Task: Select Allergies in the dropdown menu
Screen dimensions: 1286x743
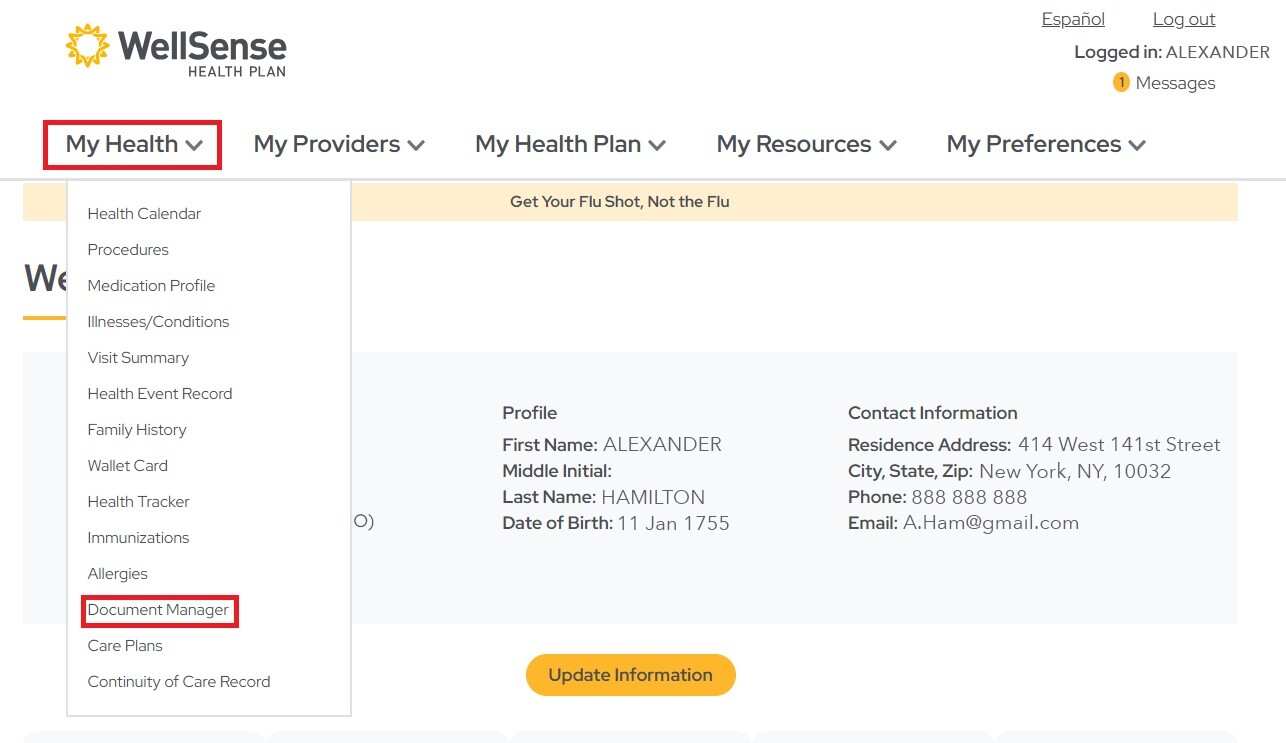Action: pos(117,573)
